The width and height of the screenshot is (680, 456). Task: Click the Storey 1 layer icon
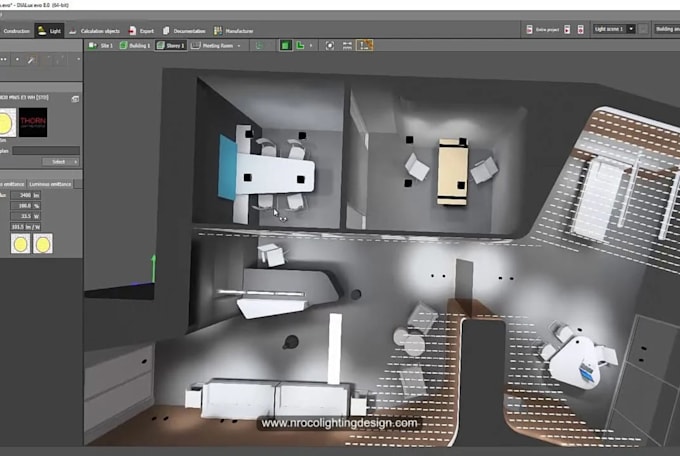tap(160, 45)
